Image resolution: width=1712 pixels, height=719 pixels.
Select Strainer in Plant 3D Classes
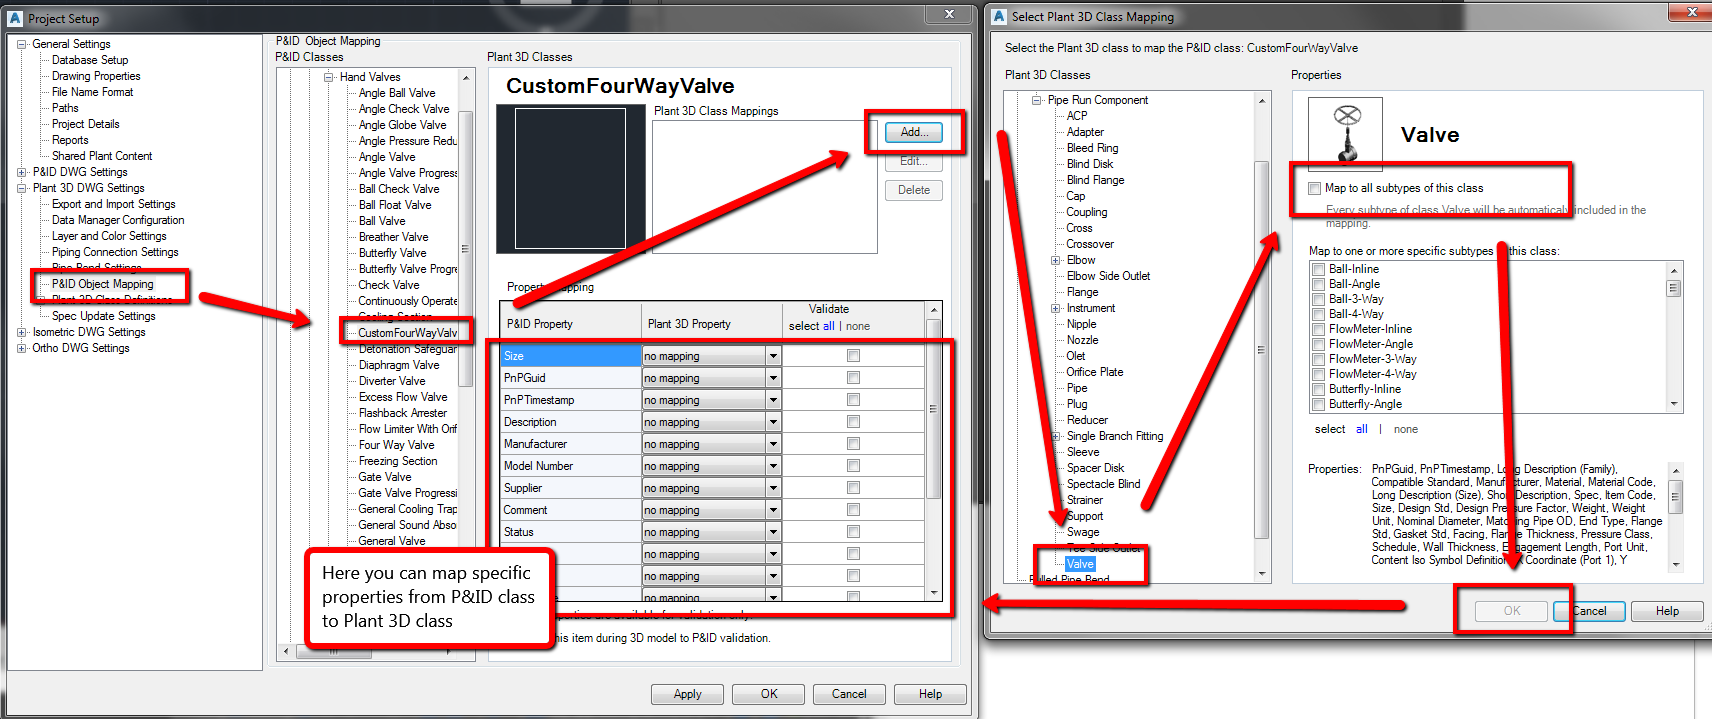click(x=1084, y=500)
